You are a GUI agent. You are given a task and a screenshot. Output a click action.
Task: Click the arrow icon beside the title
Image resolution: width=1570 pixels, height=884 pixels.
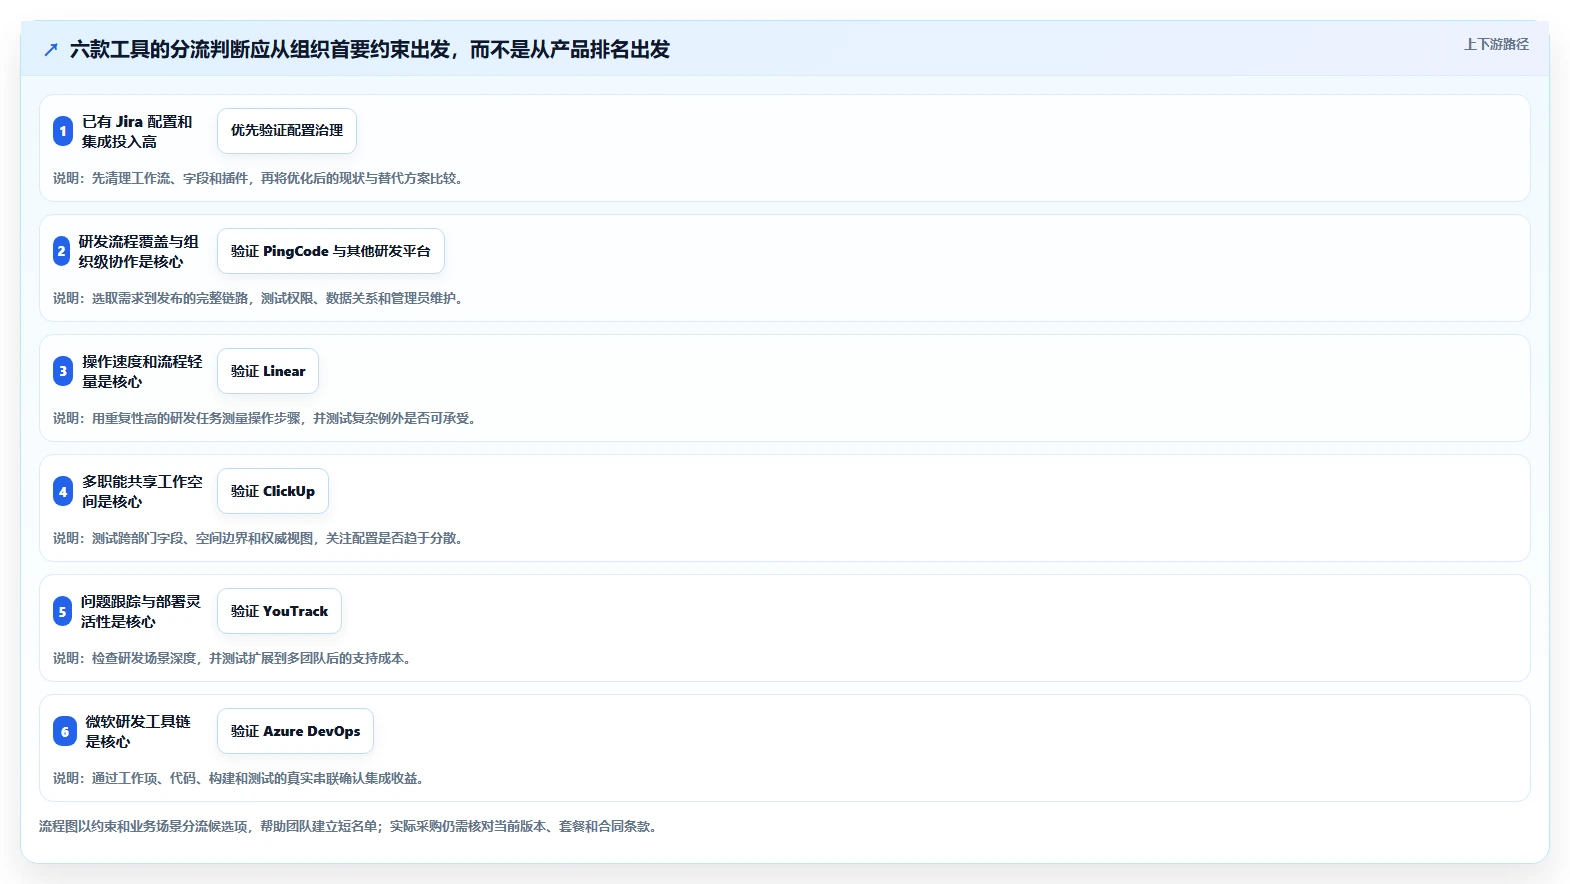(51, 50)
